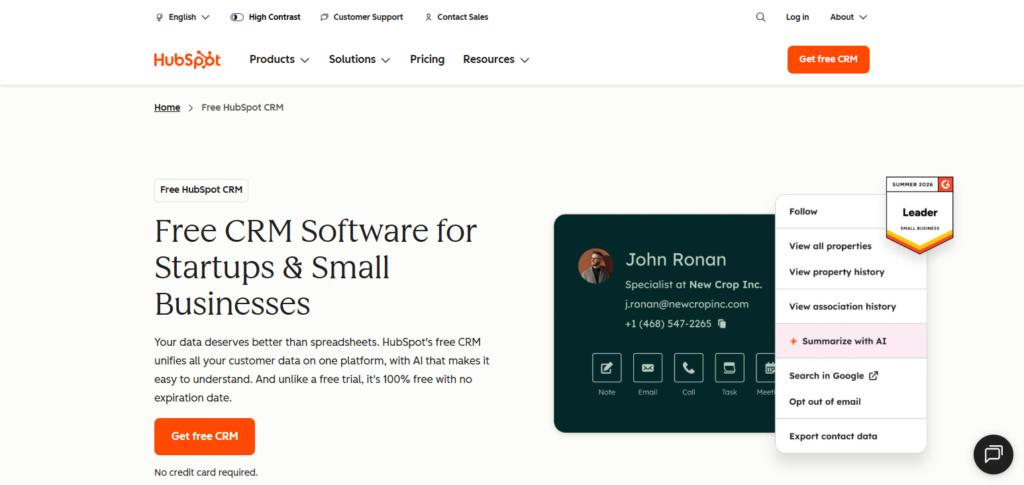Click Customer Support link
1024x485 pixels.
(362, 18)
